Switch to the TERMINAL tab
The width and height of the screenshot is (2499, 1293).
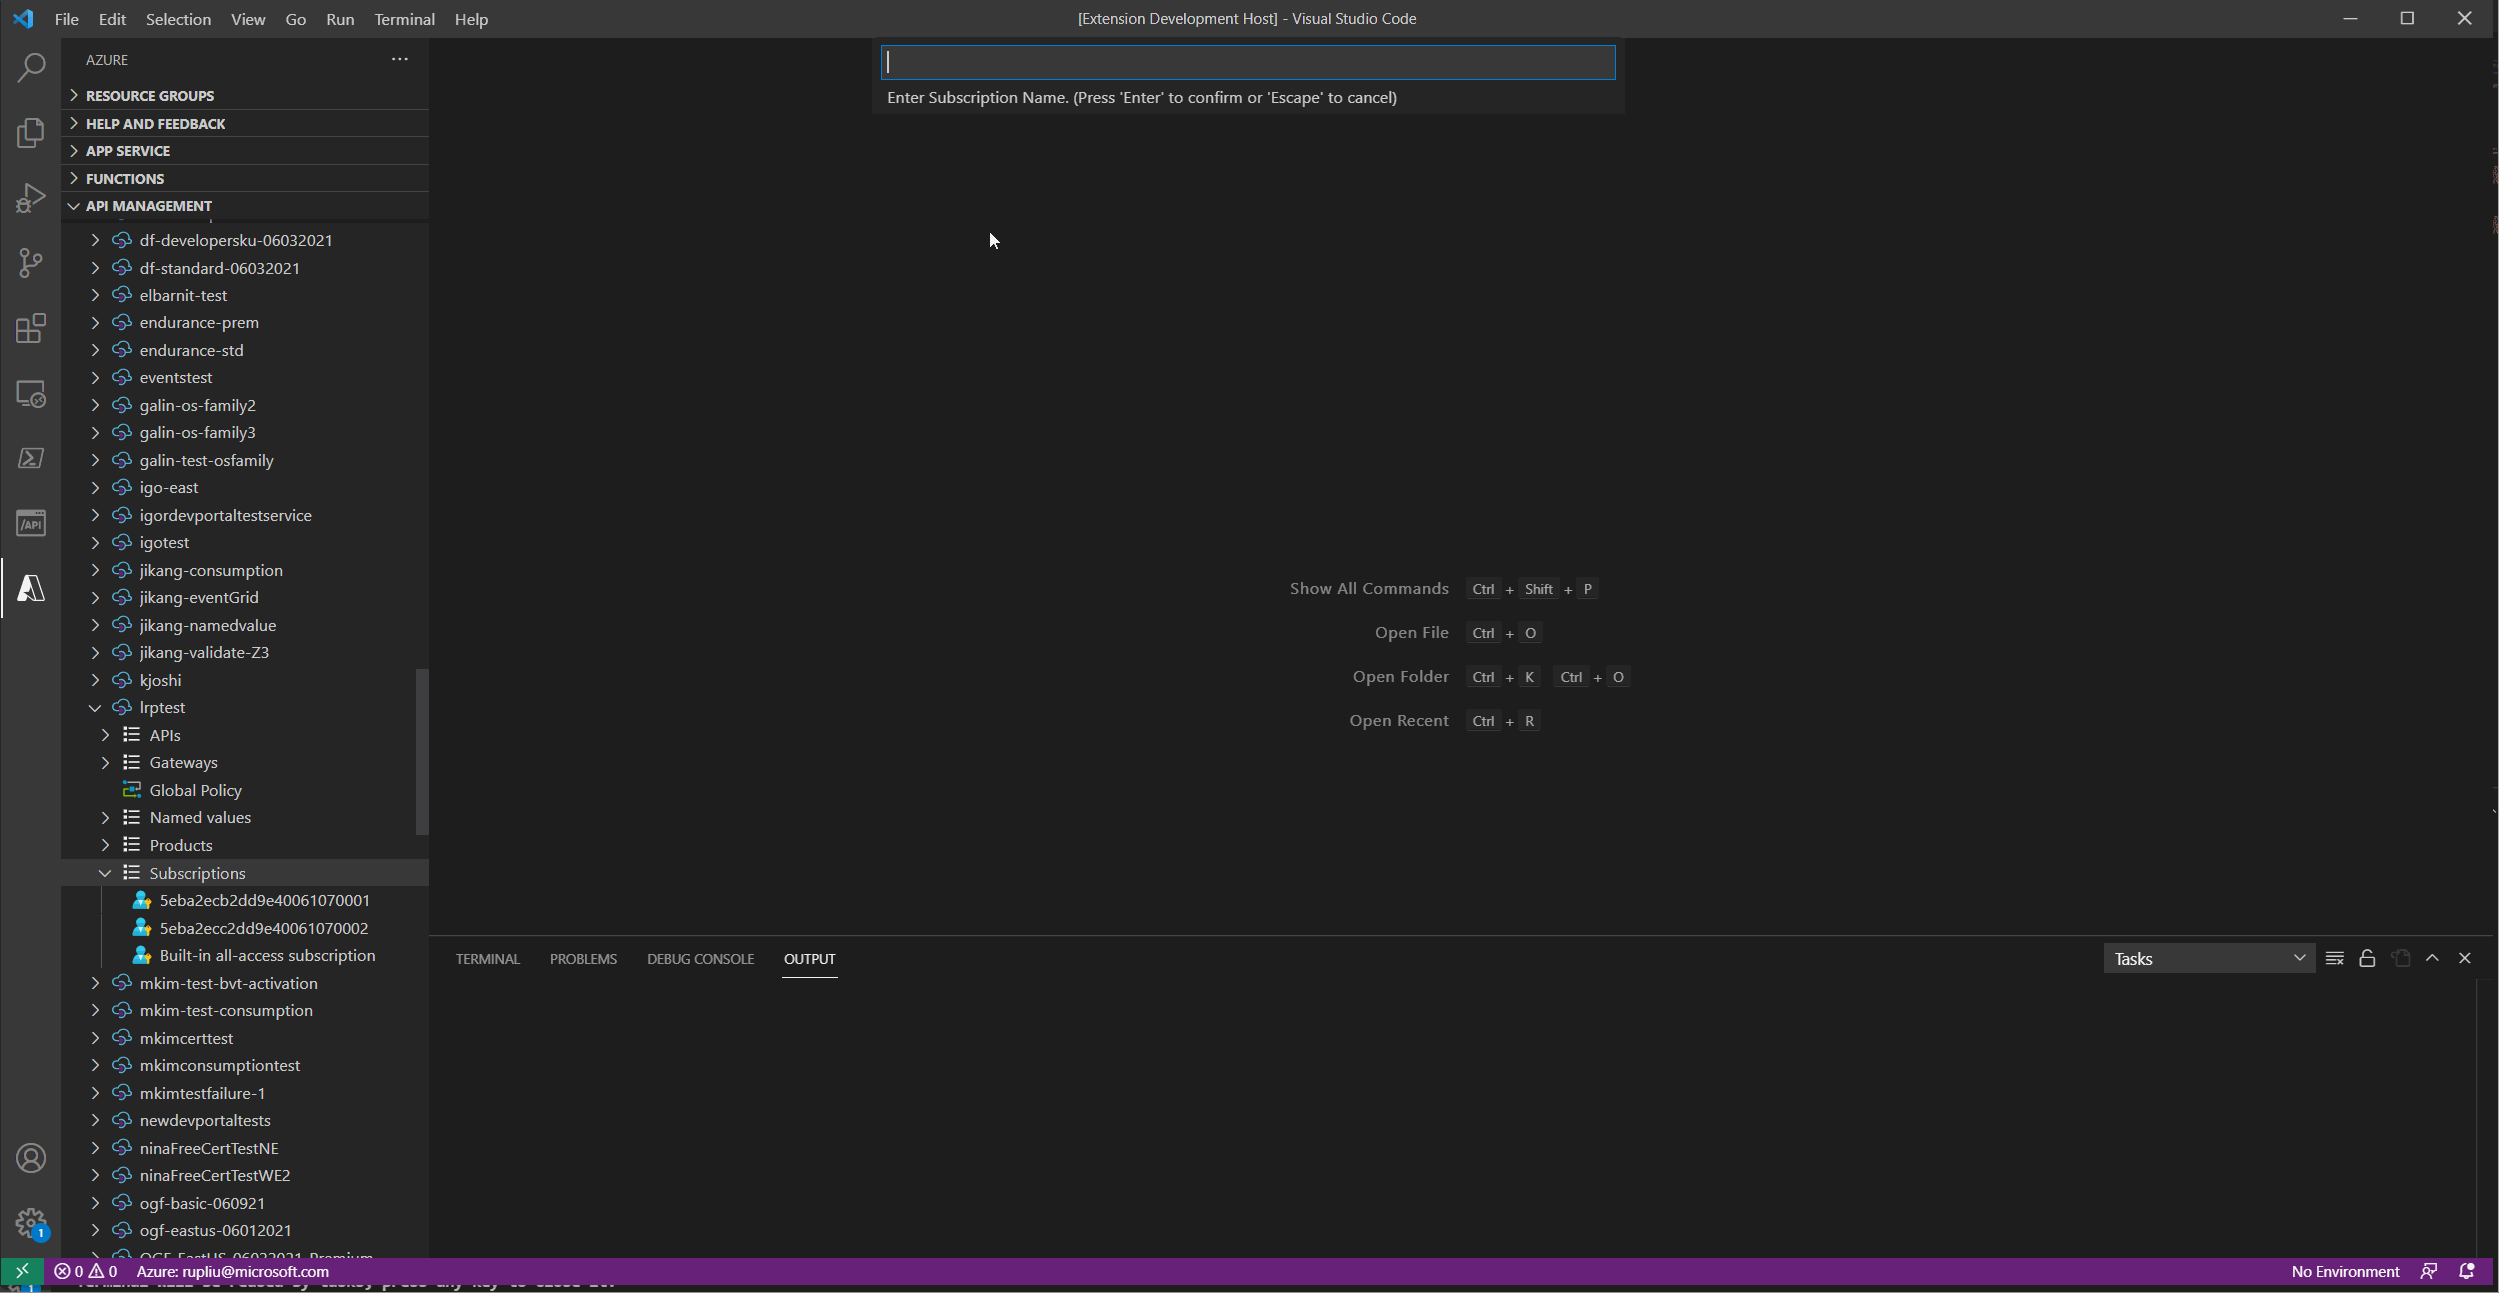487,958
